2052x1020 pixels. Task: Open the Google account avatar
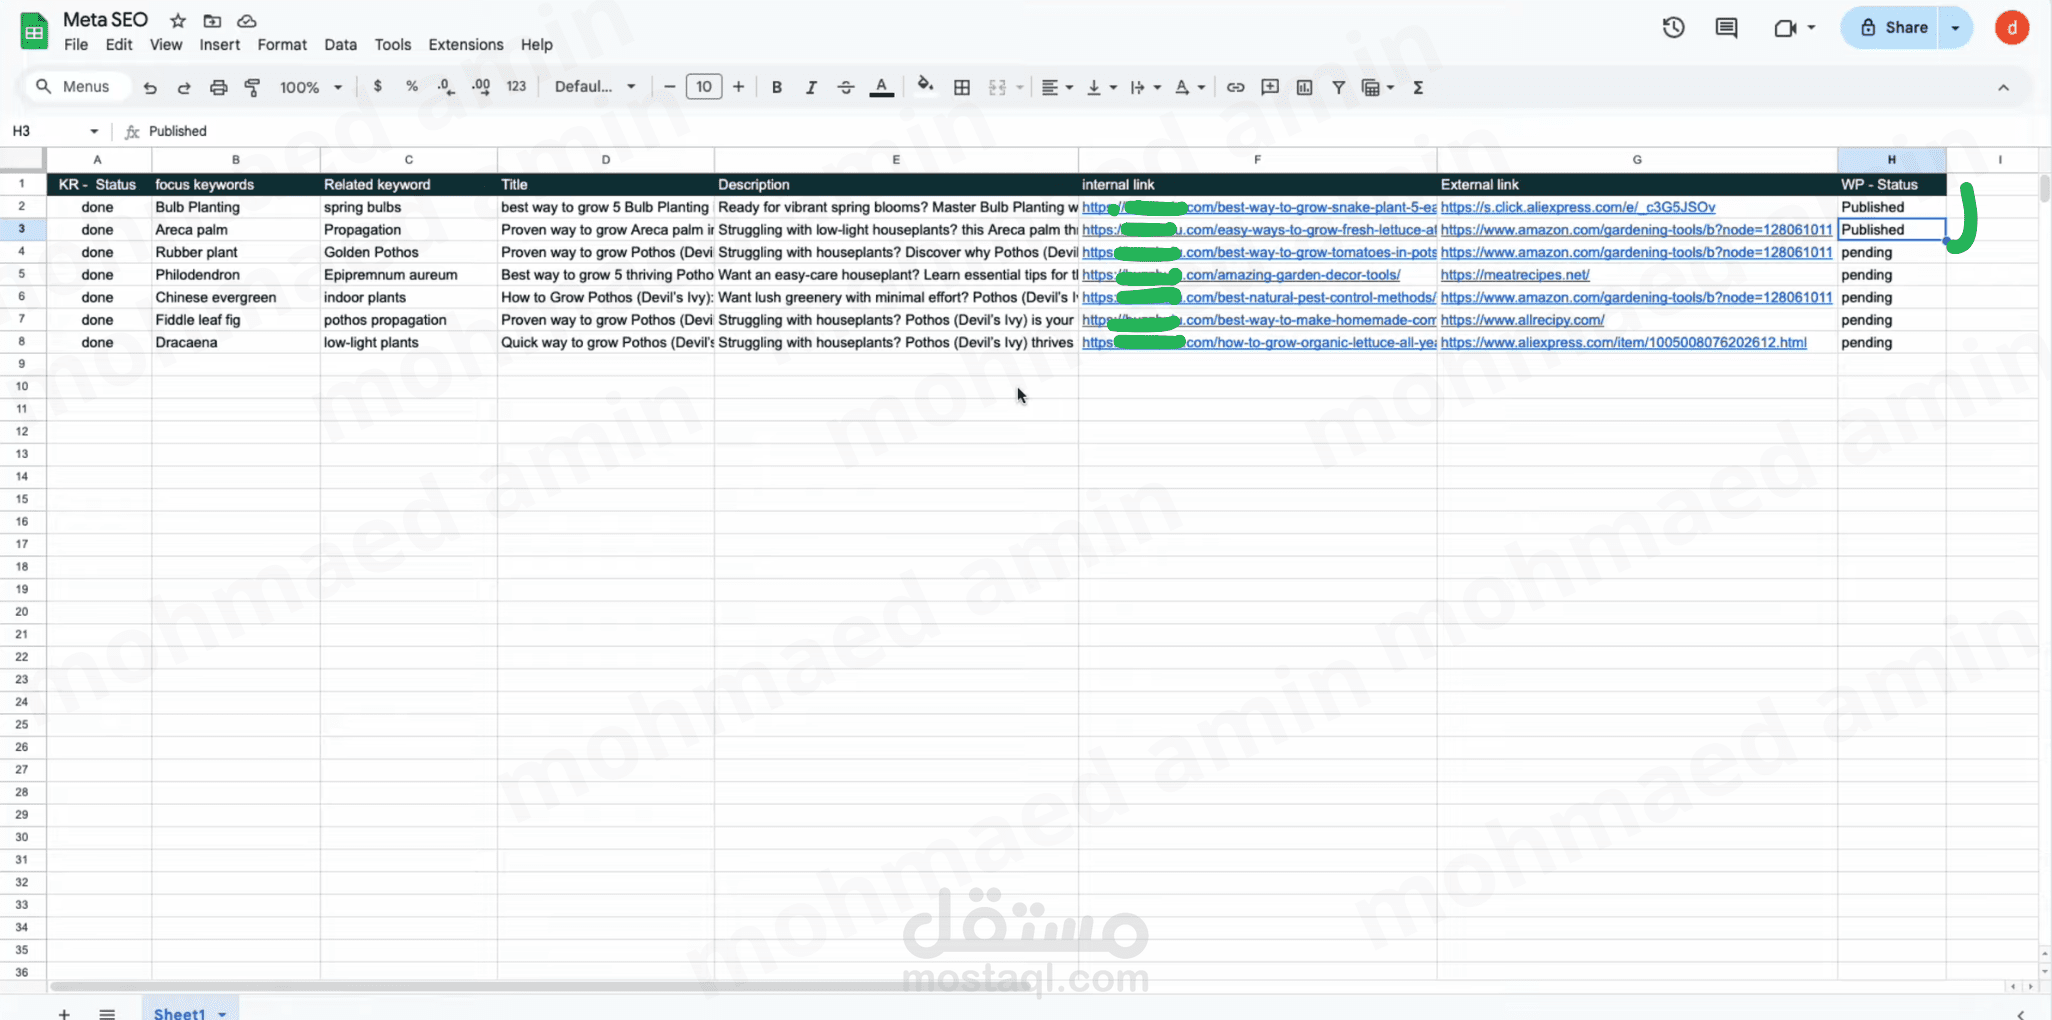[2012, 28]
